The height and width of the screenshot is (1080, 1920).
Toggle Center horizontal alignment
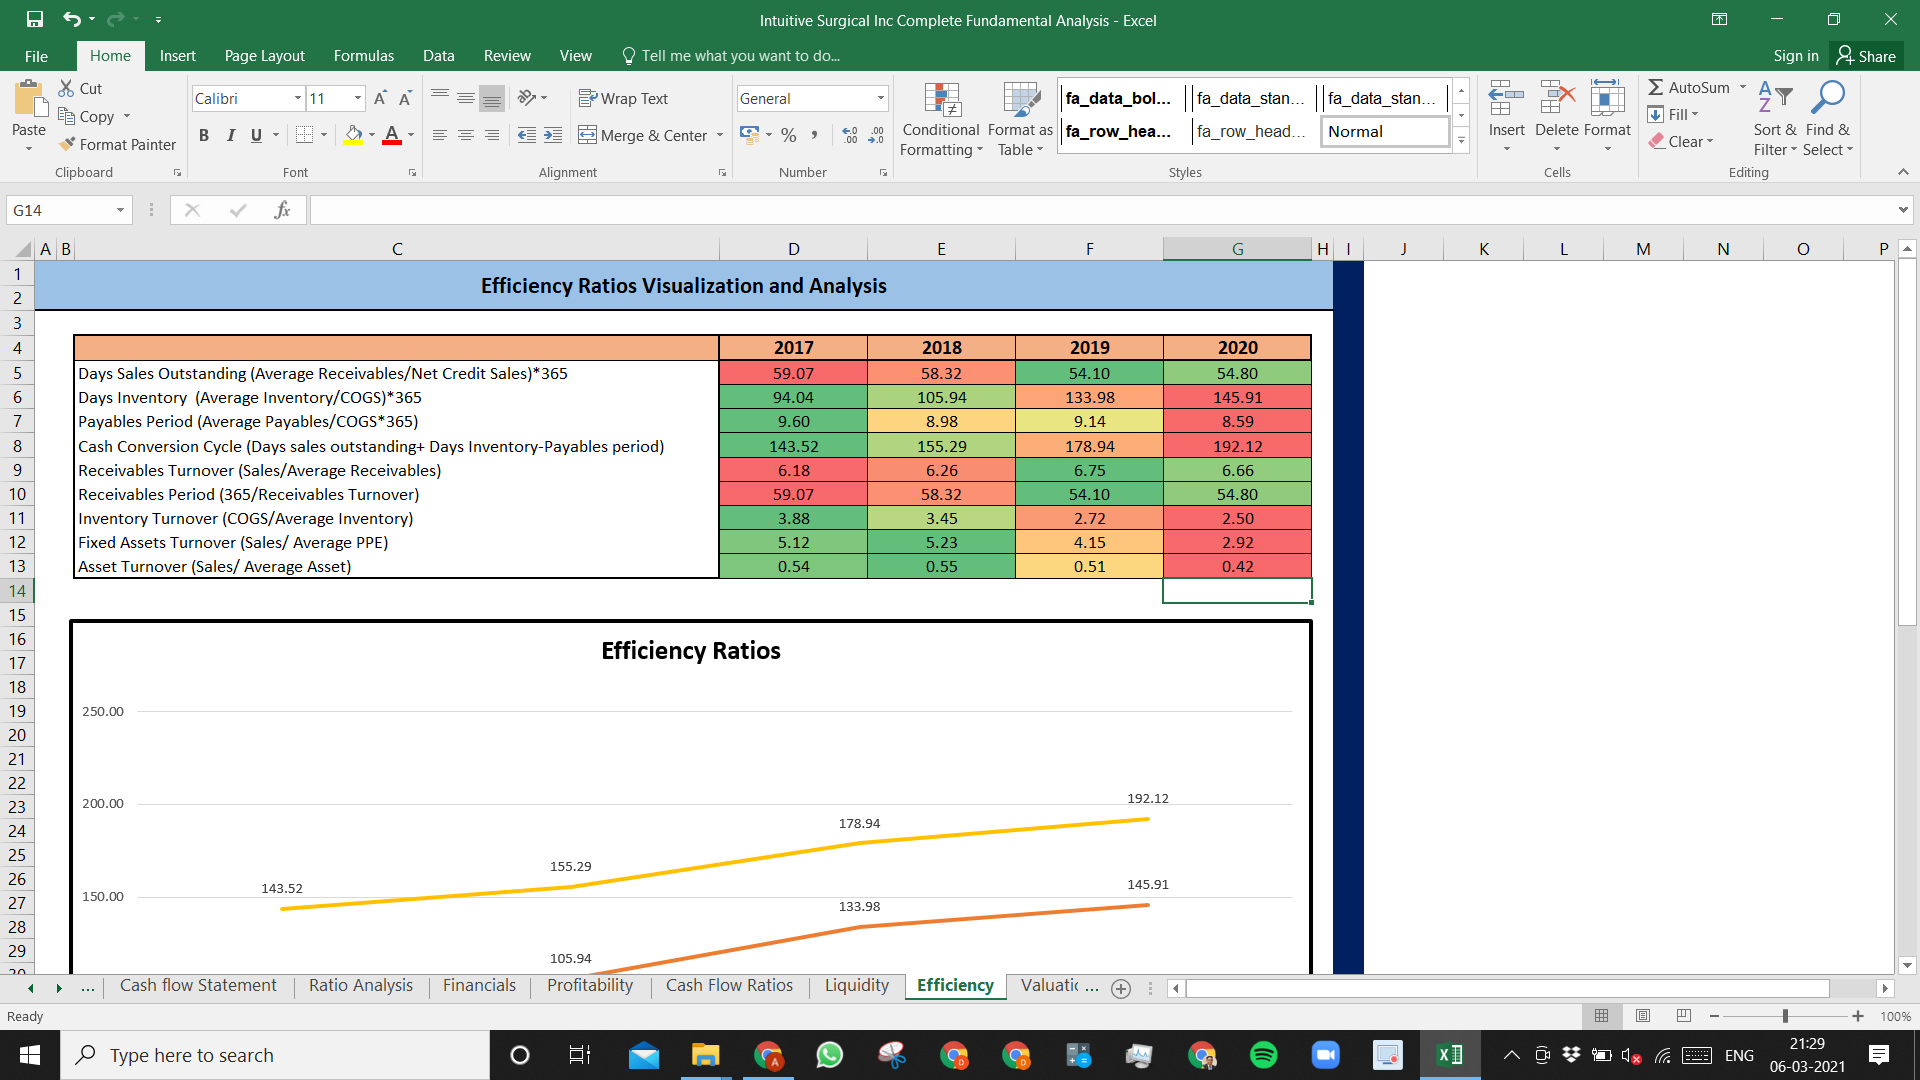pos(465,135)
